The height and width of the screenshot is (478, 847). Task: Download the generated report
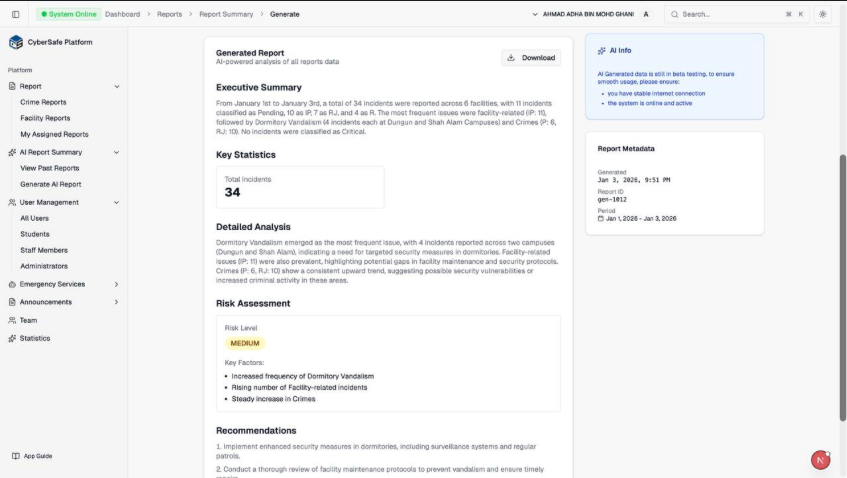[x=531, y=58]
